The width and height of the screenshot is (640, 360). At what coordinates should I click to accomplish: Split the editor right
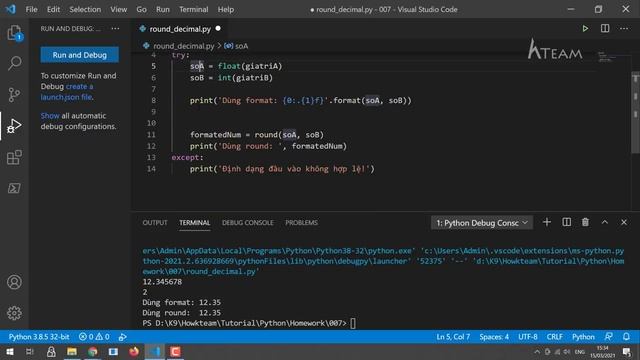click(605, 28)
